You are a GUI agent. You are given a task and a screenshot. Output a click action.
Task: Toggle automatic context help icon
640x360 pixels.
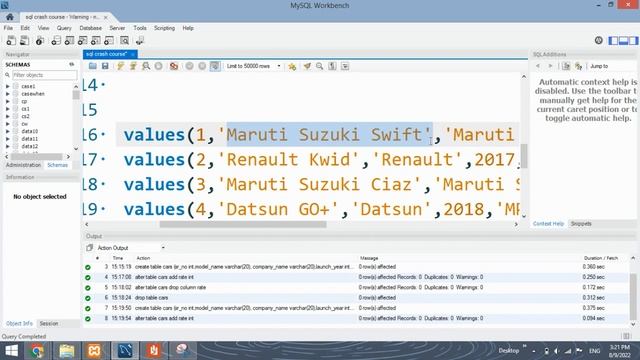click(578, 66)
